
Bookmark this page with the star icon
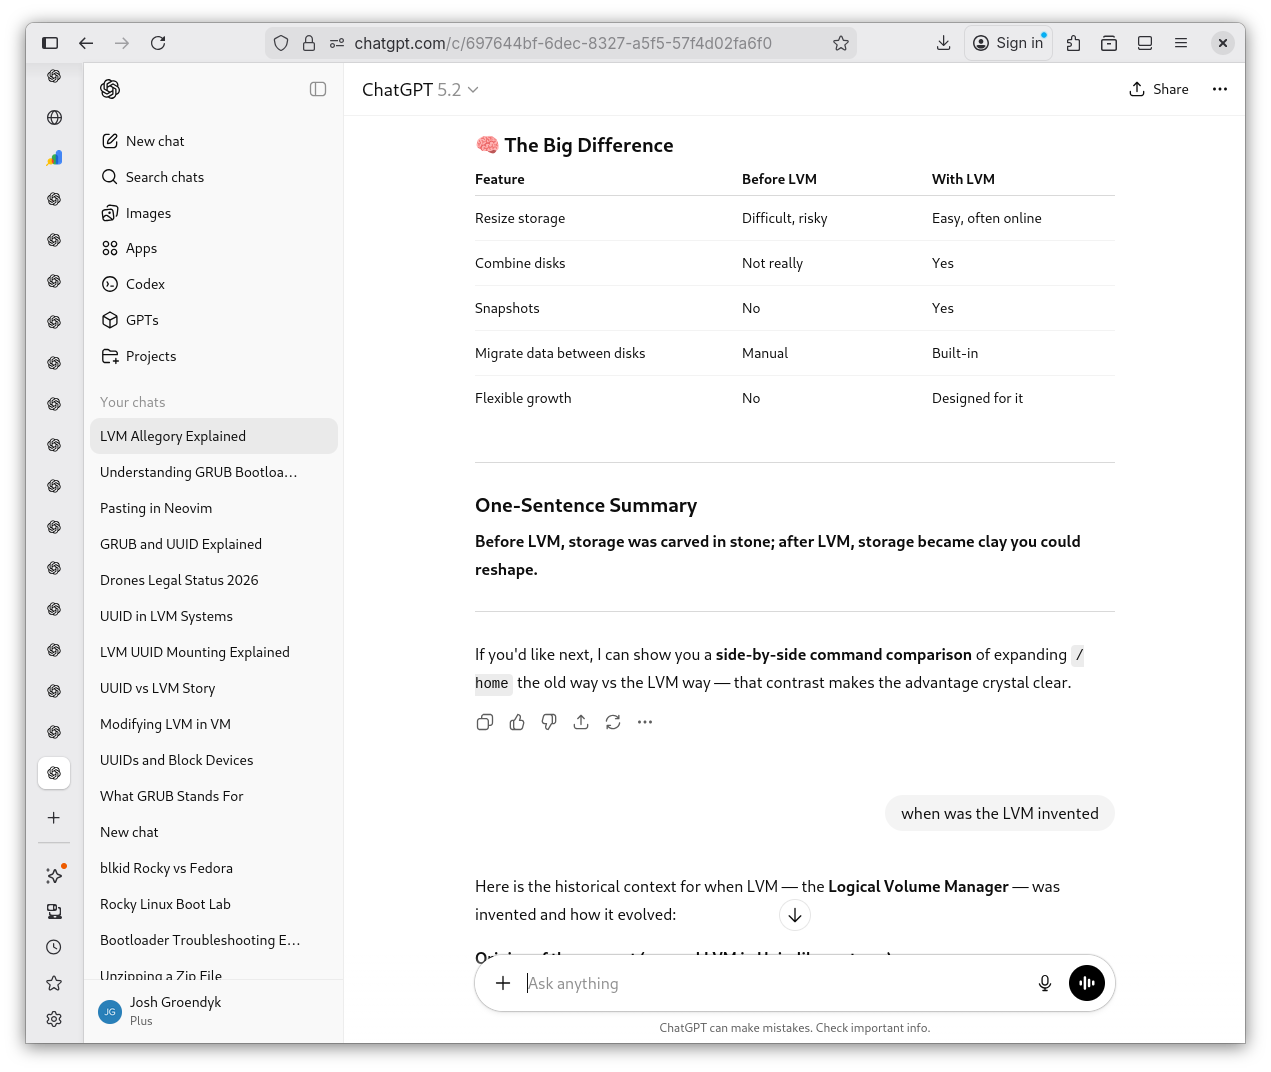tap(841, 43)
